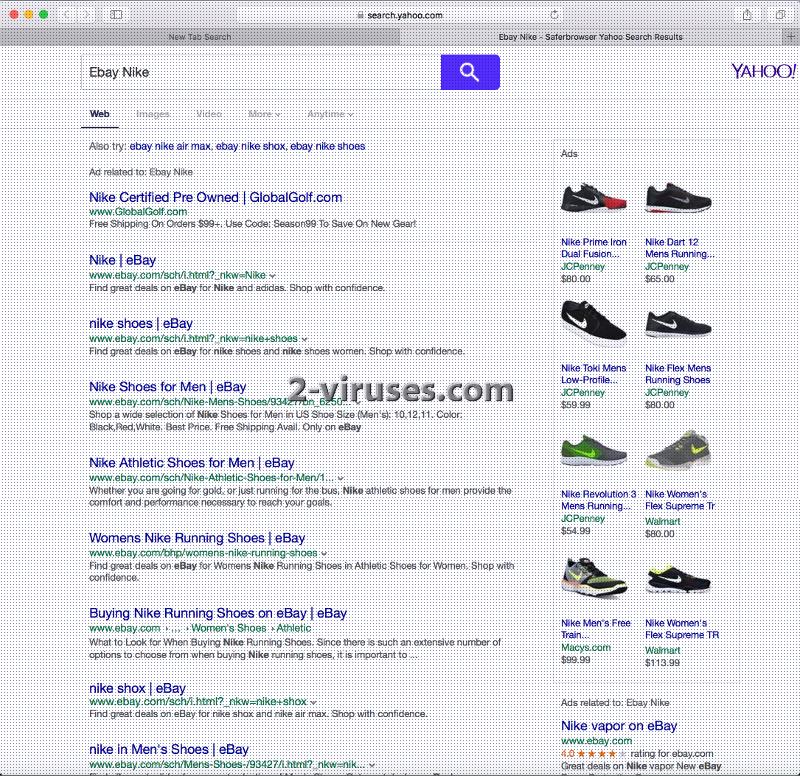This screenshot has height=776, width=800.
Task: Open the Anytime filter dropdown
Action: coord(329,114)
